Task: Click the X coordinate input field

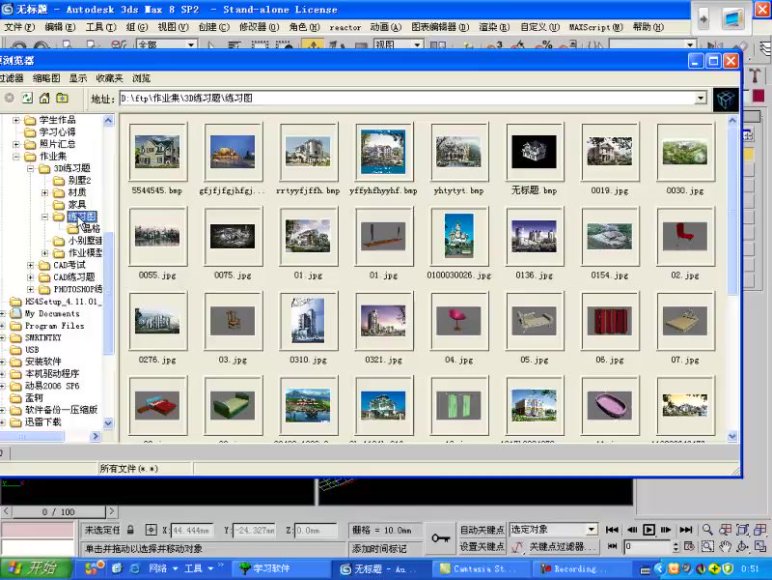Action: tap(192, 530)
